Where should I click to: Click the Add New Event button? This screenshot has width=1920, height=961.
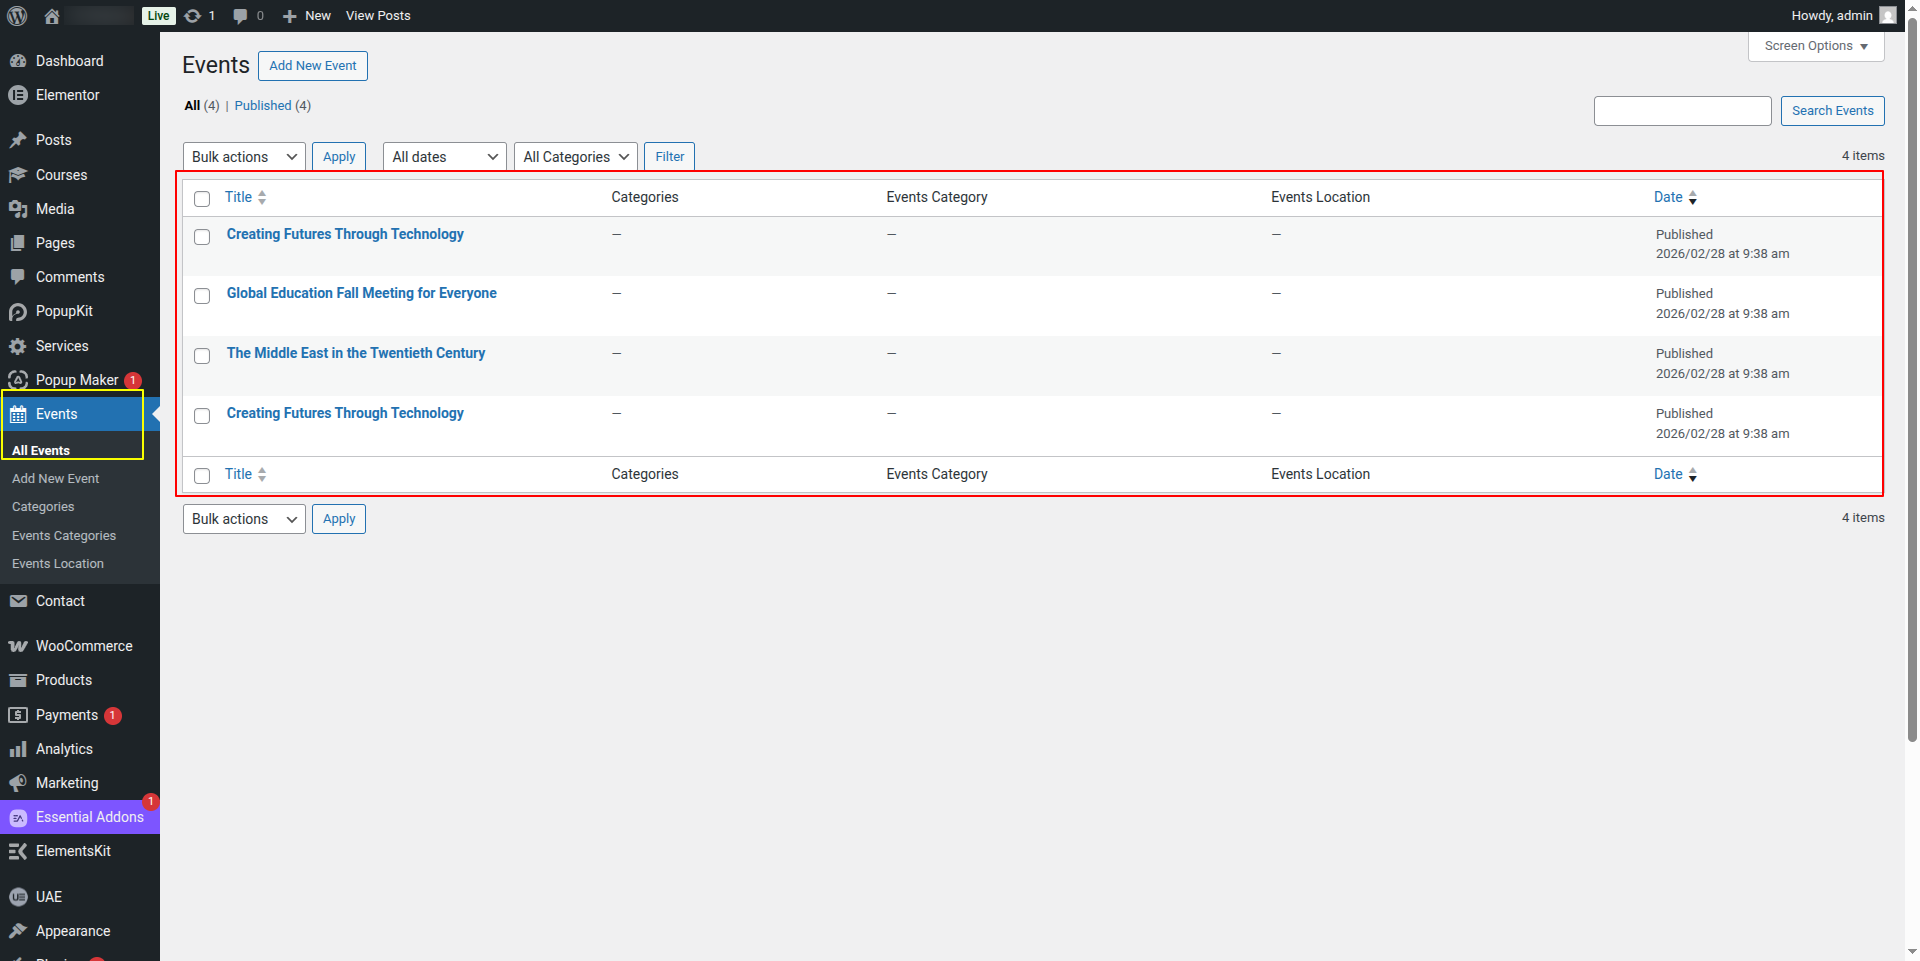point(312,66)
